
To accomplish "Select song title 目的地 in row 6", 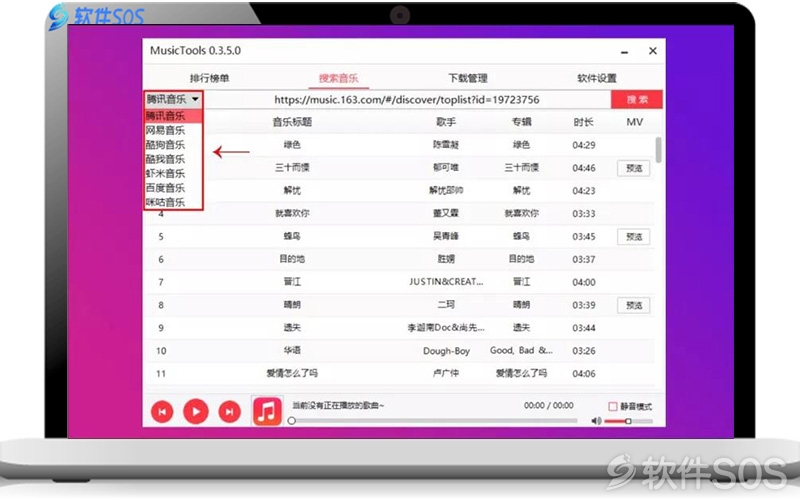I will click(292, 259).
